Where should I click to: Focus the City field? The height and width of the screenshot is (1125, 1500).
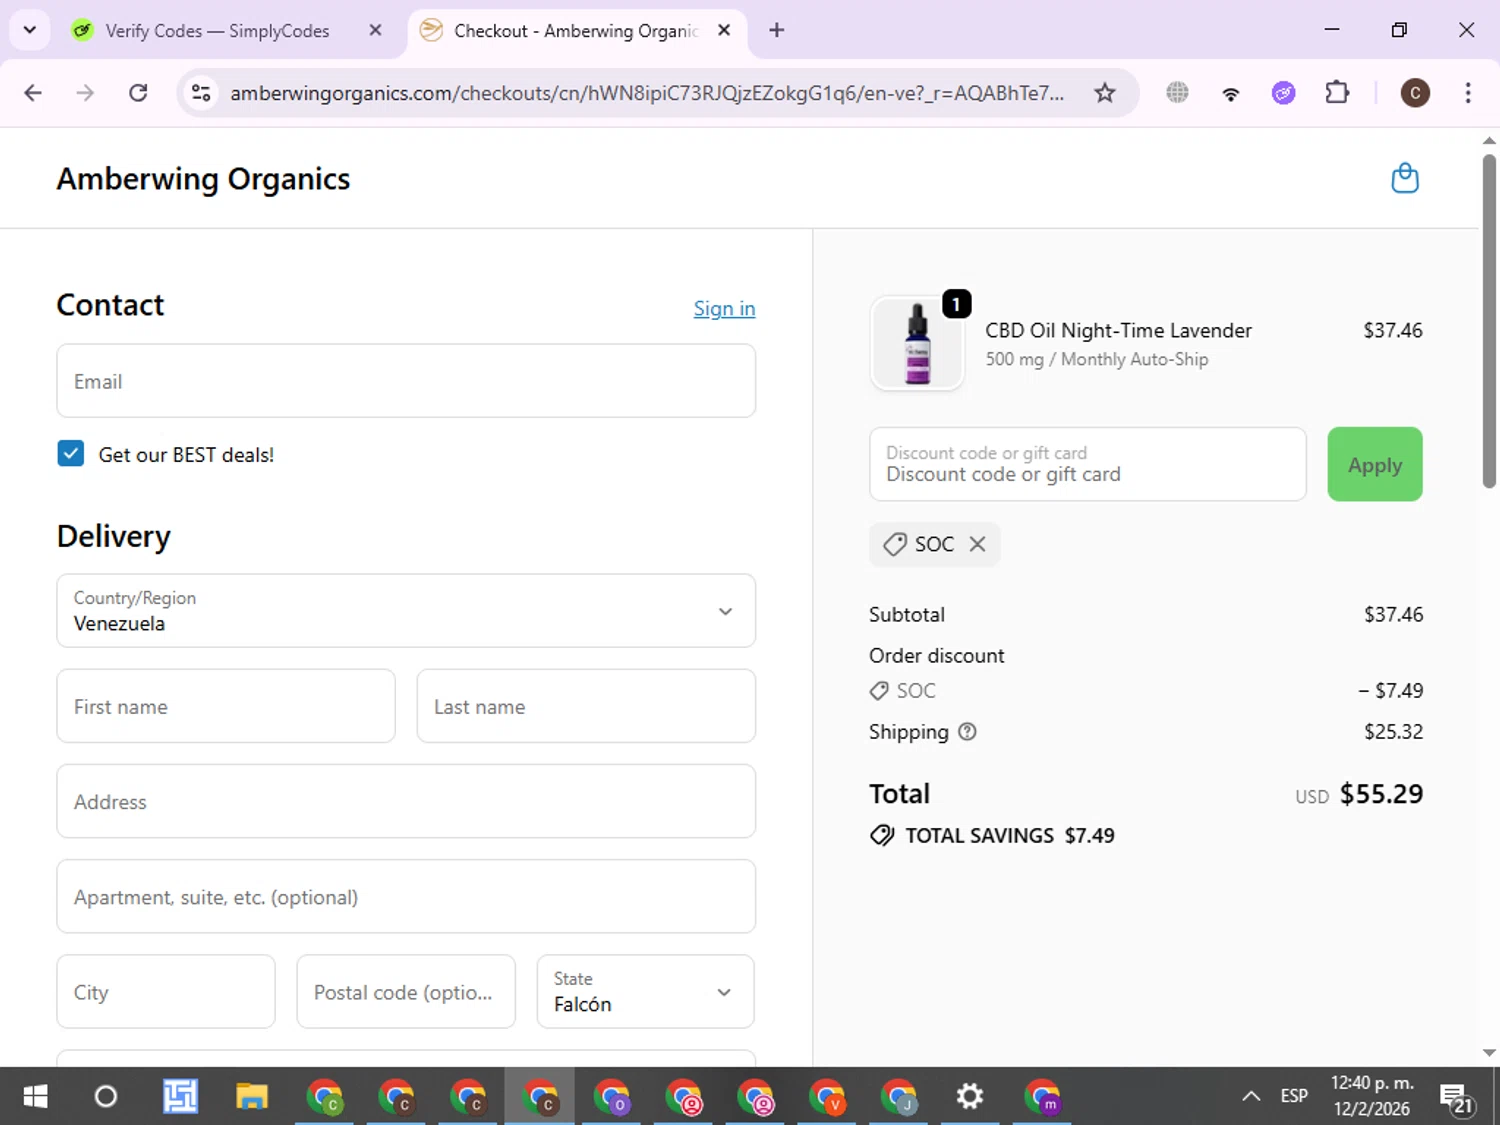[x=166, y=991]
